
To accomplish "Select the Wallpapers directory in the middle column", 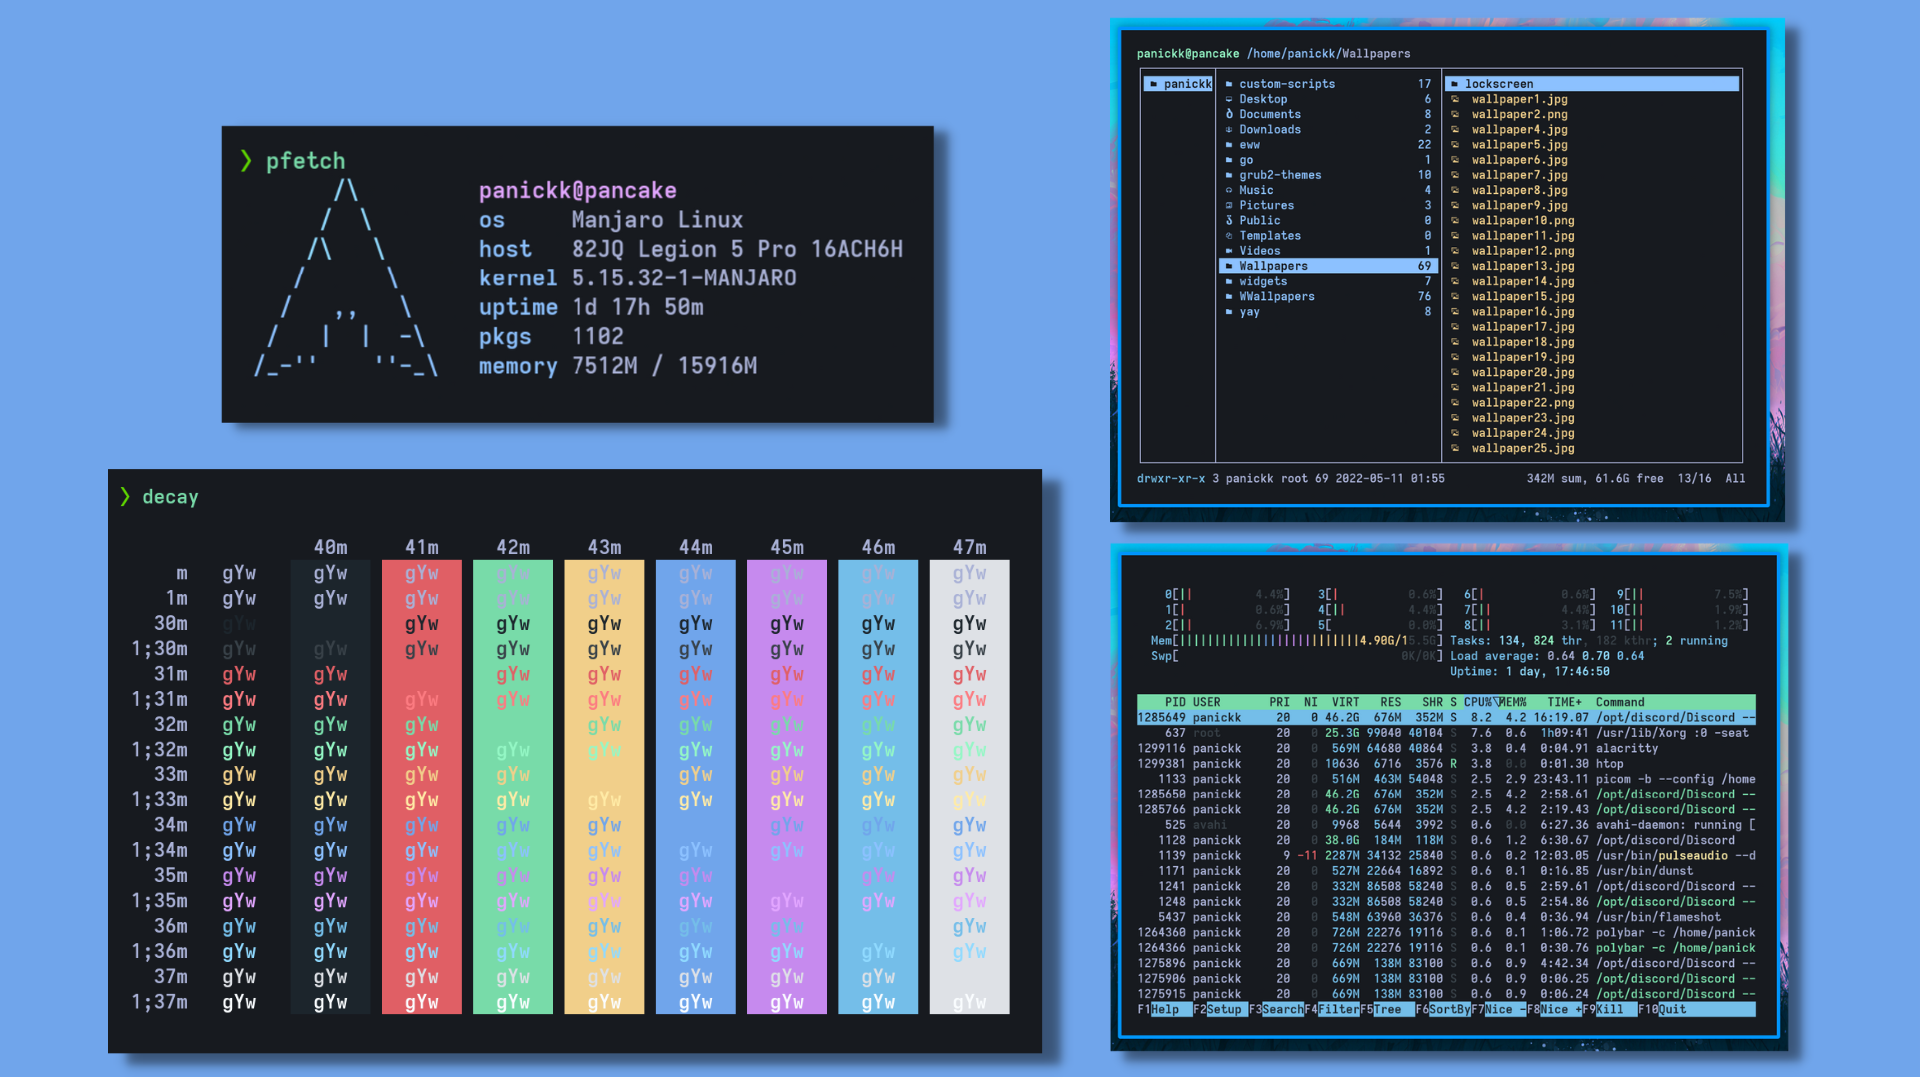I will [x=1273, y=267].
